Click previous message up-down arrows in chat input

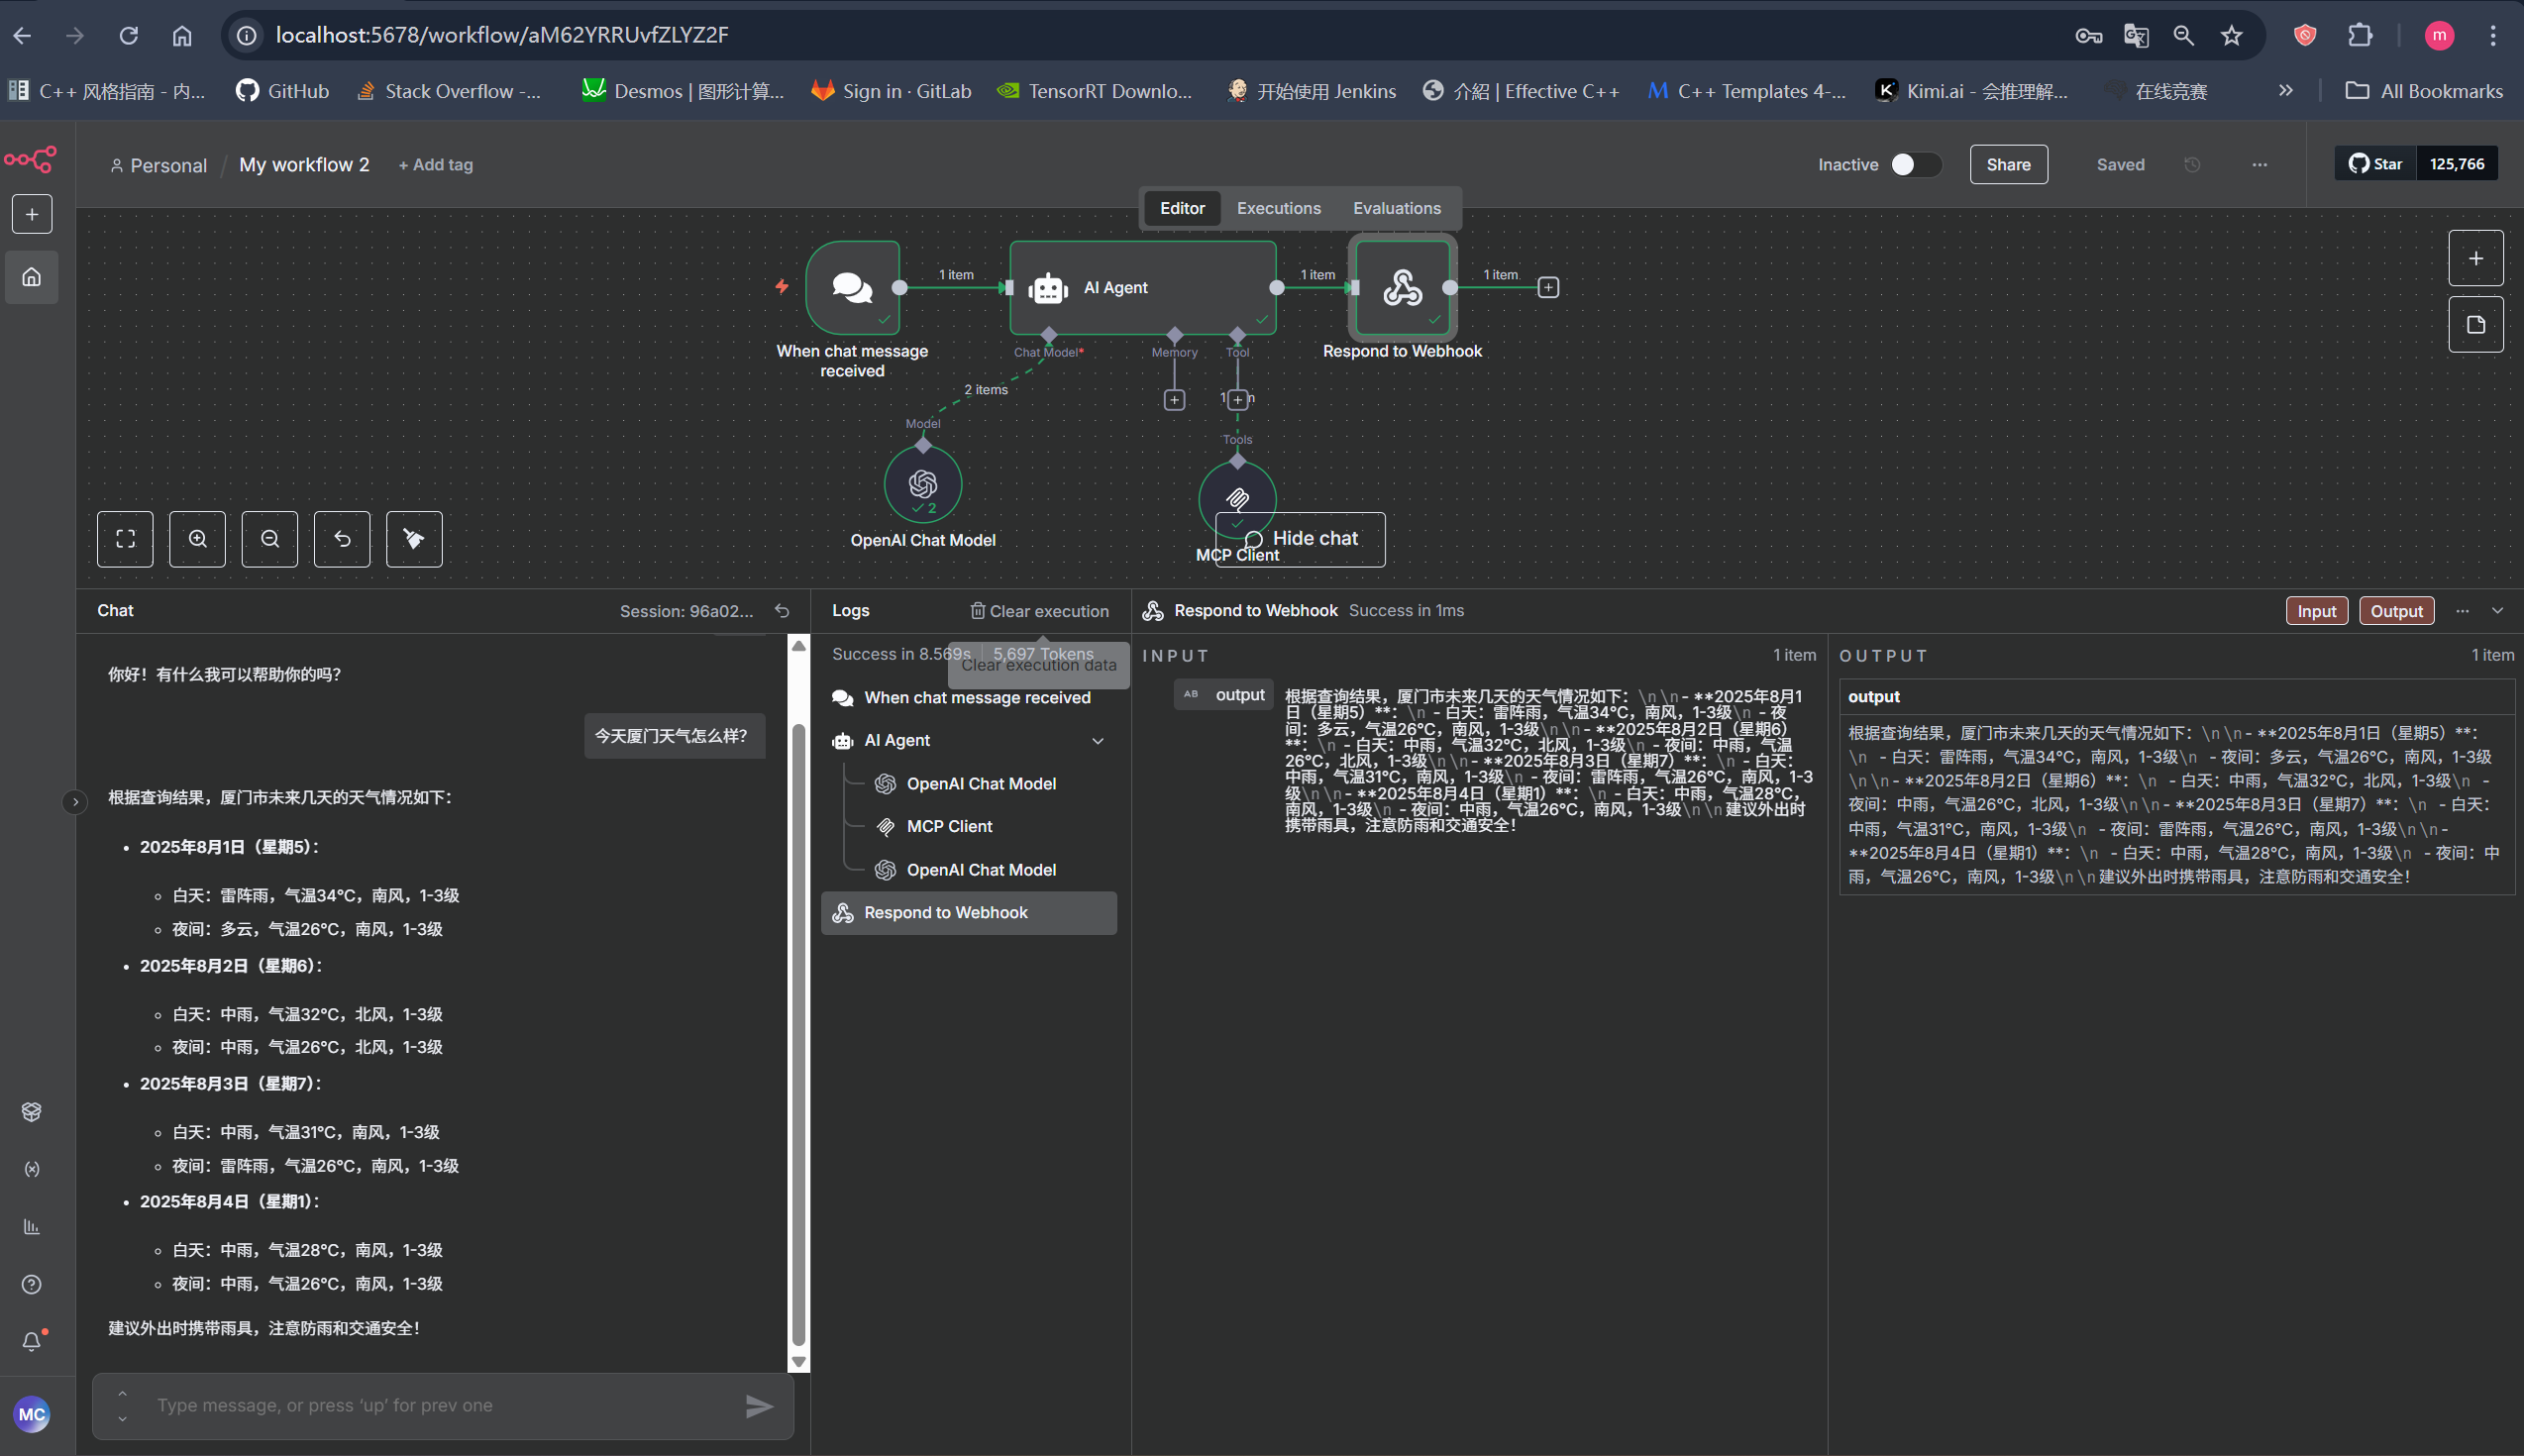point(122,1406)
